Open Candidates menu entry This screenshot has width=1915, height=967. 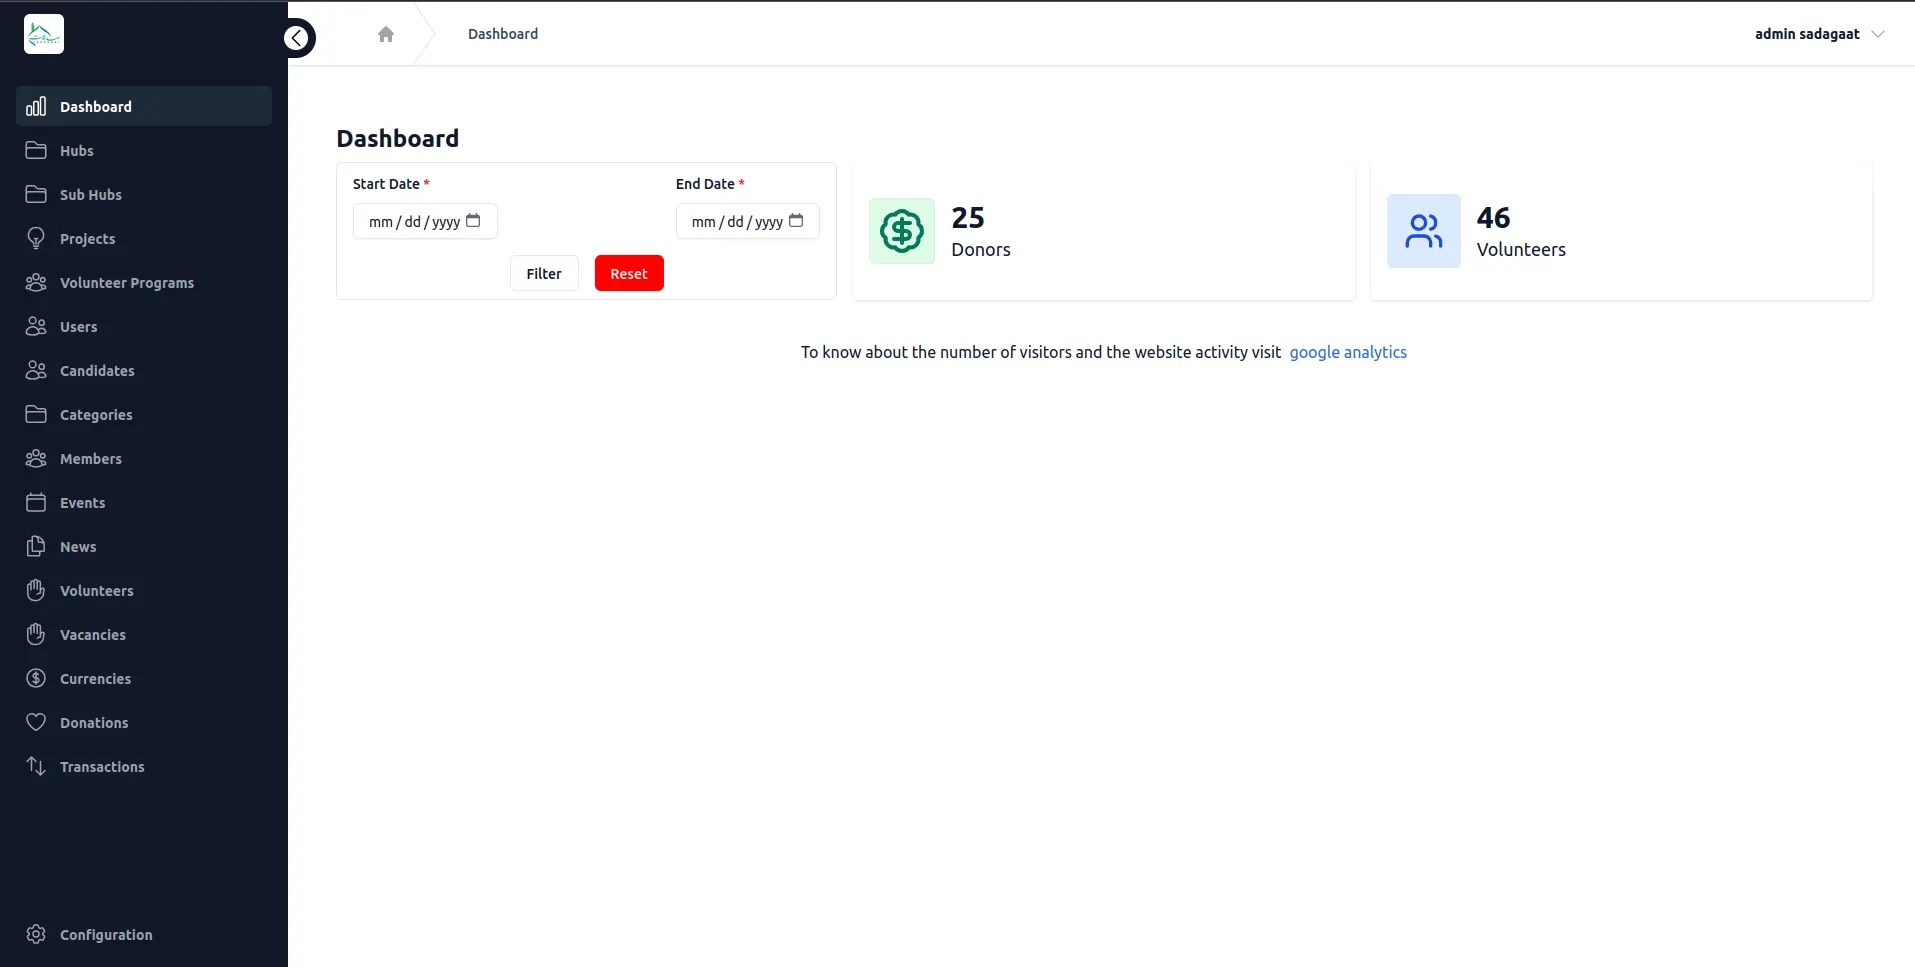click(x=144, y=370)
